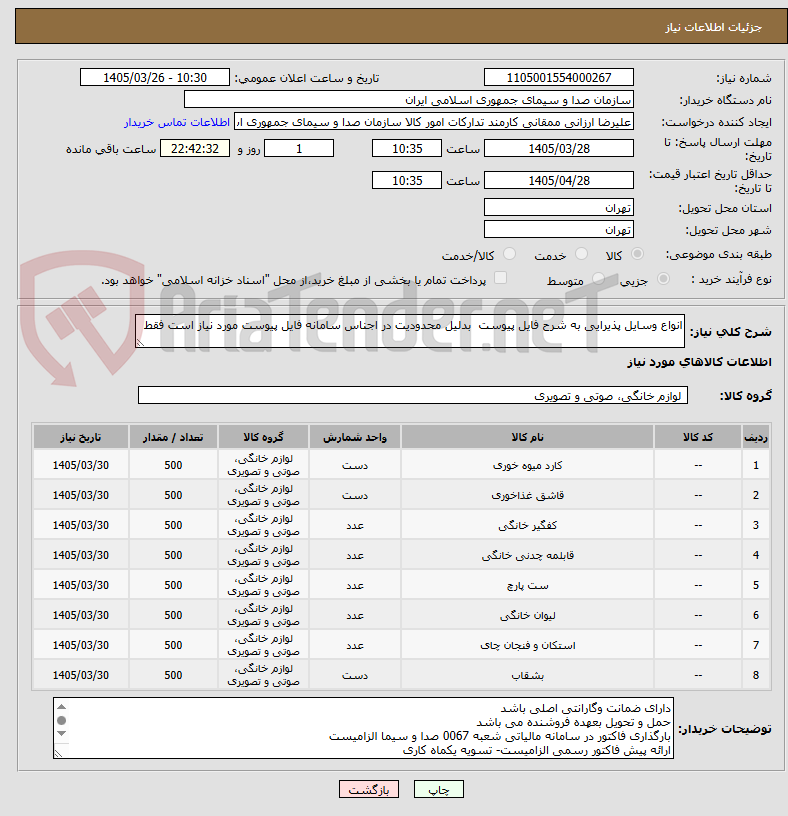Click the delivery province تهران field
This screenshot has width=788, height=816.
(558, 208)
